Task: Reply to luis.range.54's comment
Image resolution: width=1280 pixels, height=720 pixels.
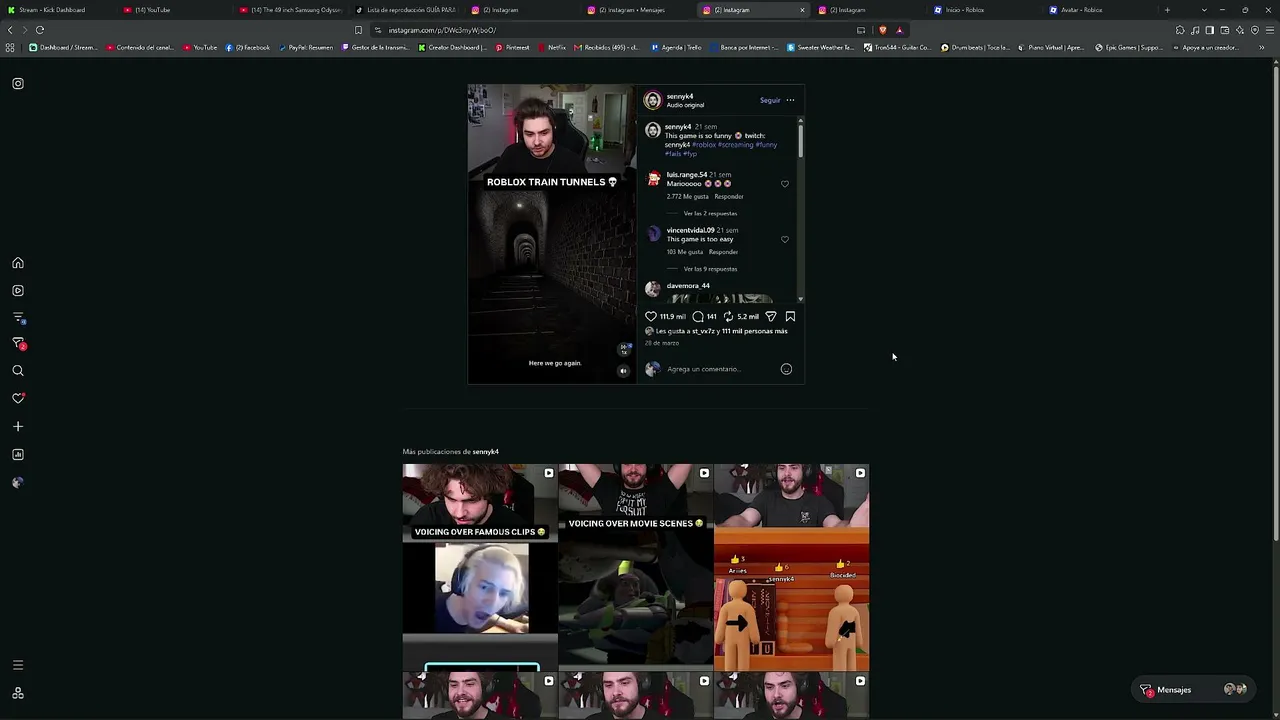Action: point(729,196)
